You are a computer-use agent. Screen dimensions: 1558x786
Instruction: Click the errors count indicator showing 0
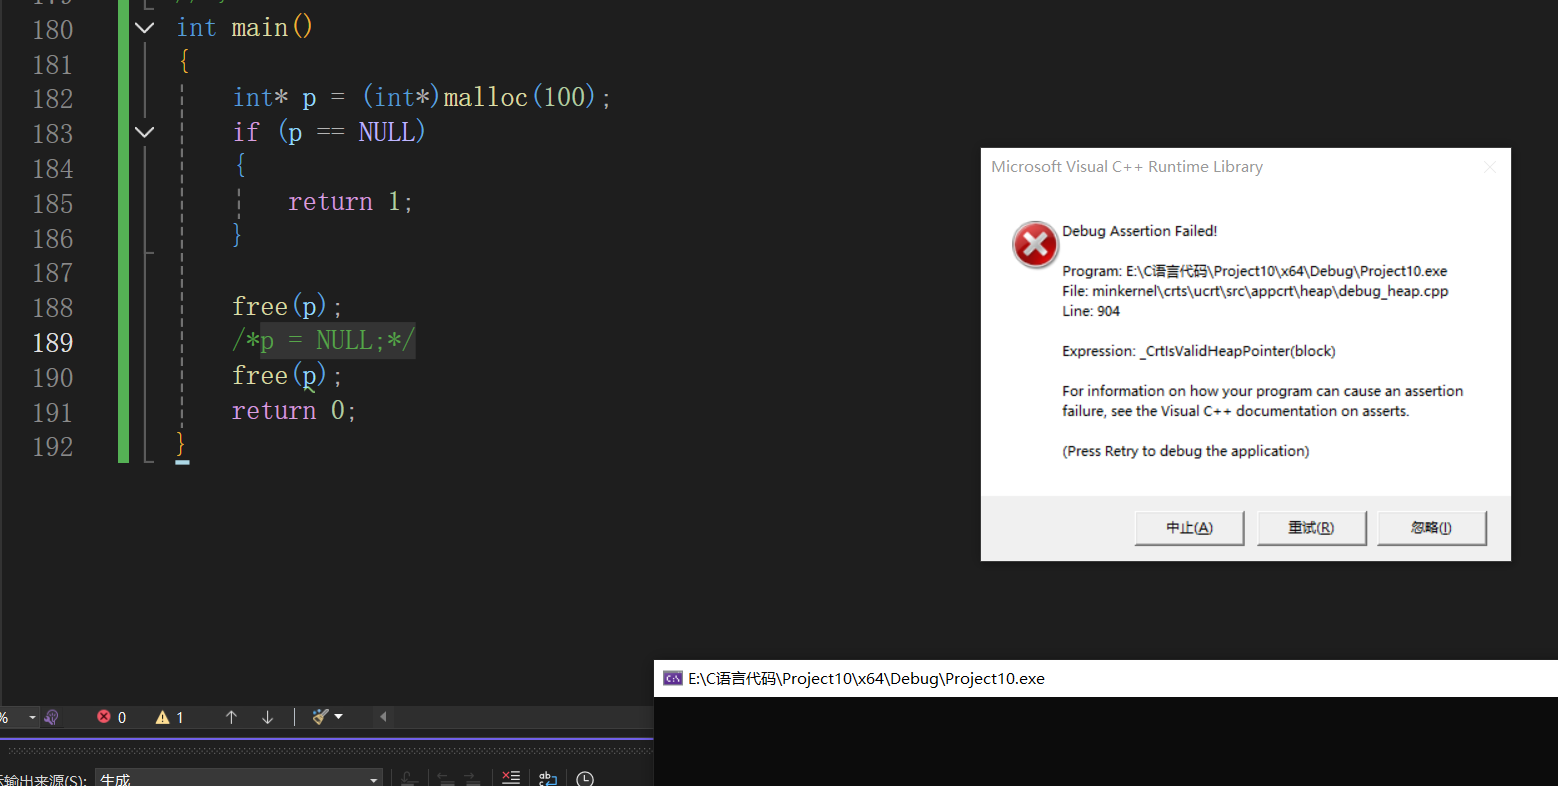coord(111,717)
